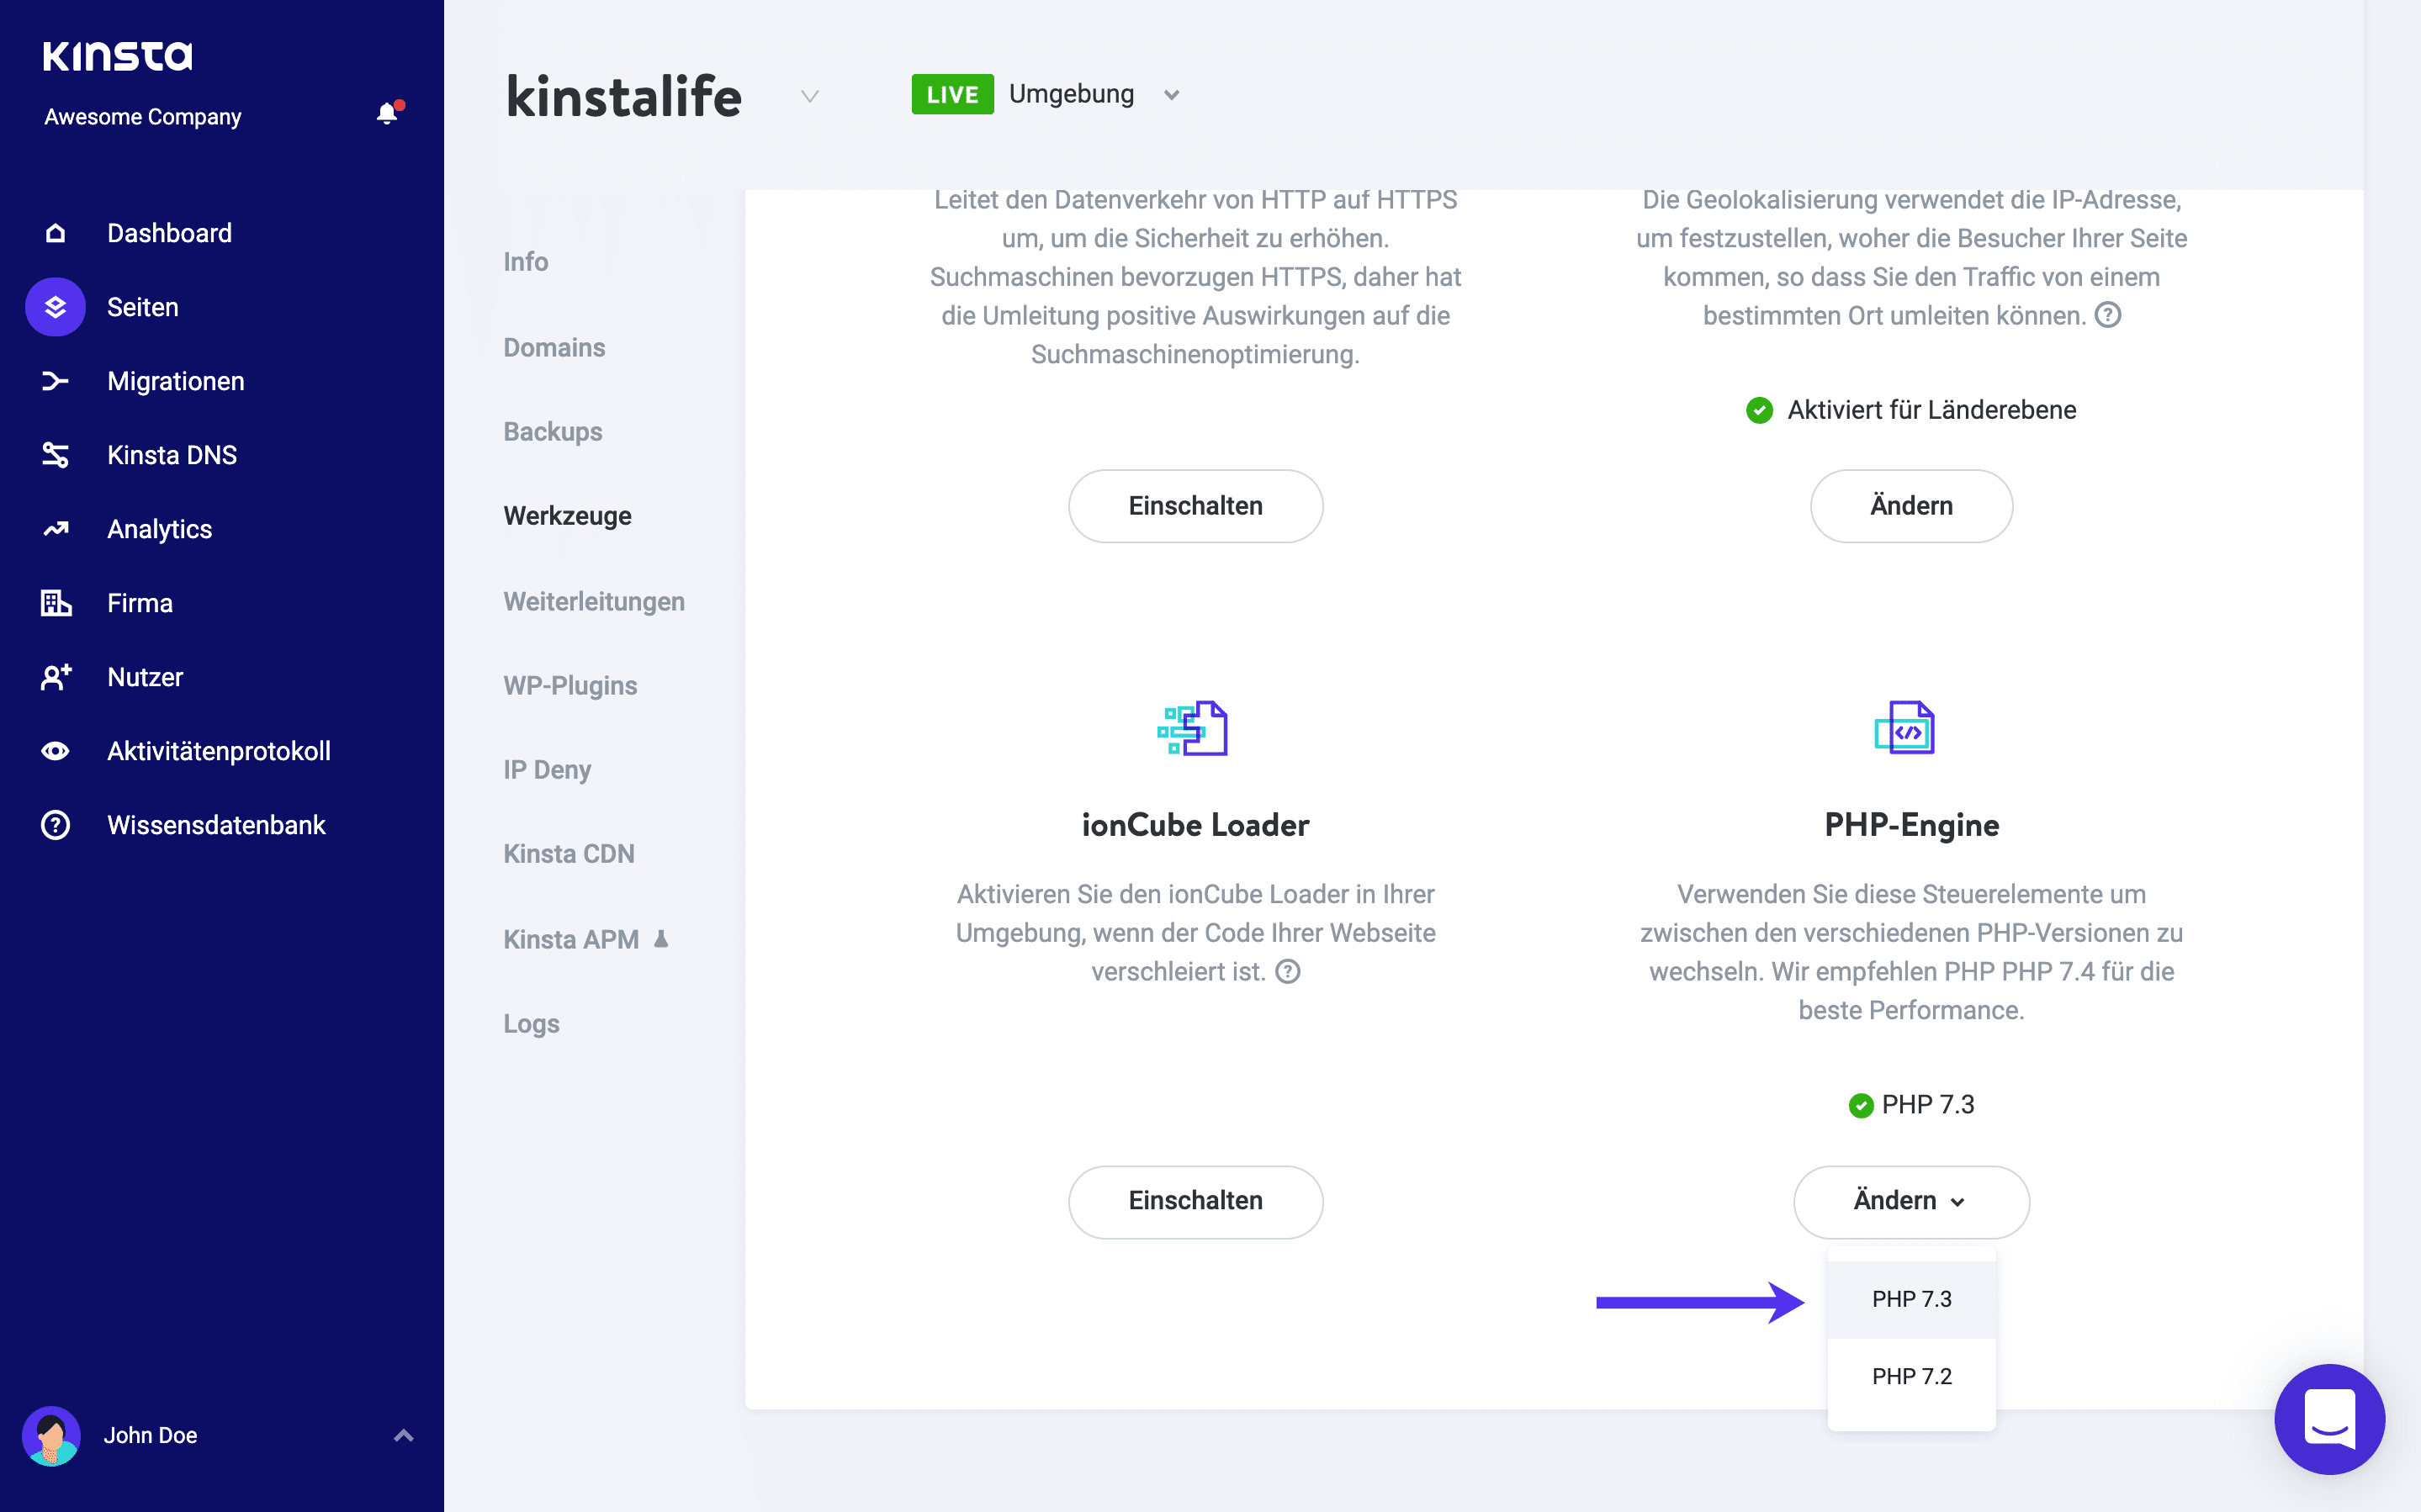
Task: Go to Aktivitätenprotokoll in sidebar
Action: tap(218, 751)
